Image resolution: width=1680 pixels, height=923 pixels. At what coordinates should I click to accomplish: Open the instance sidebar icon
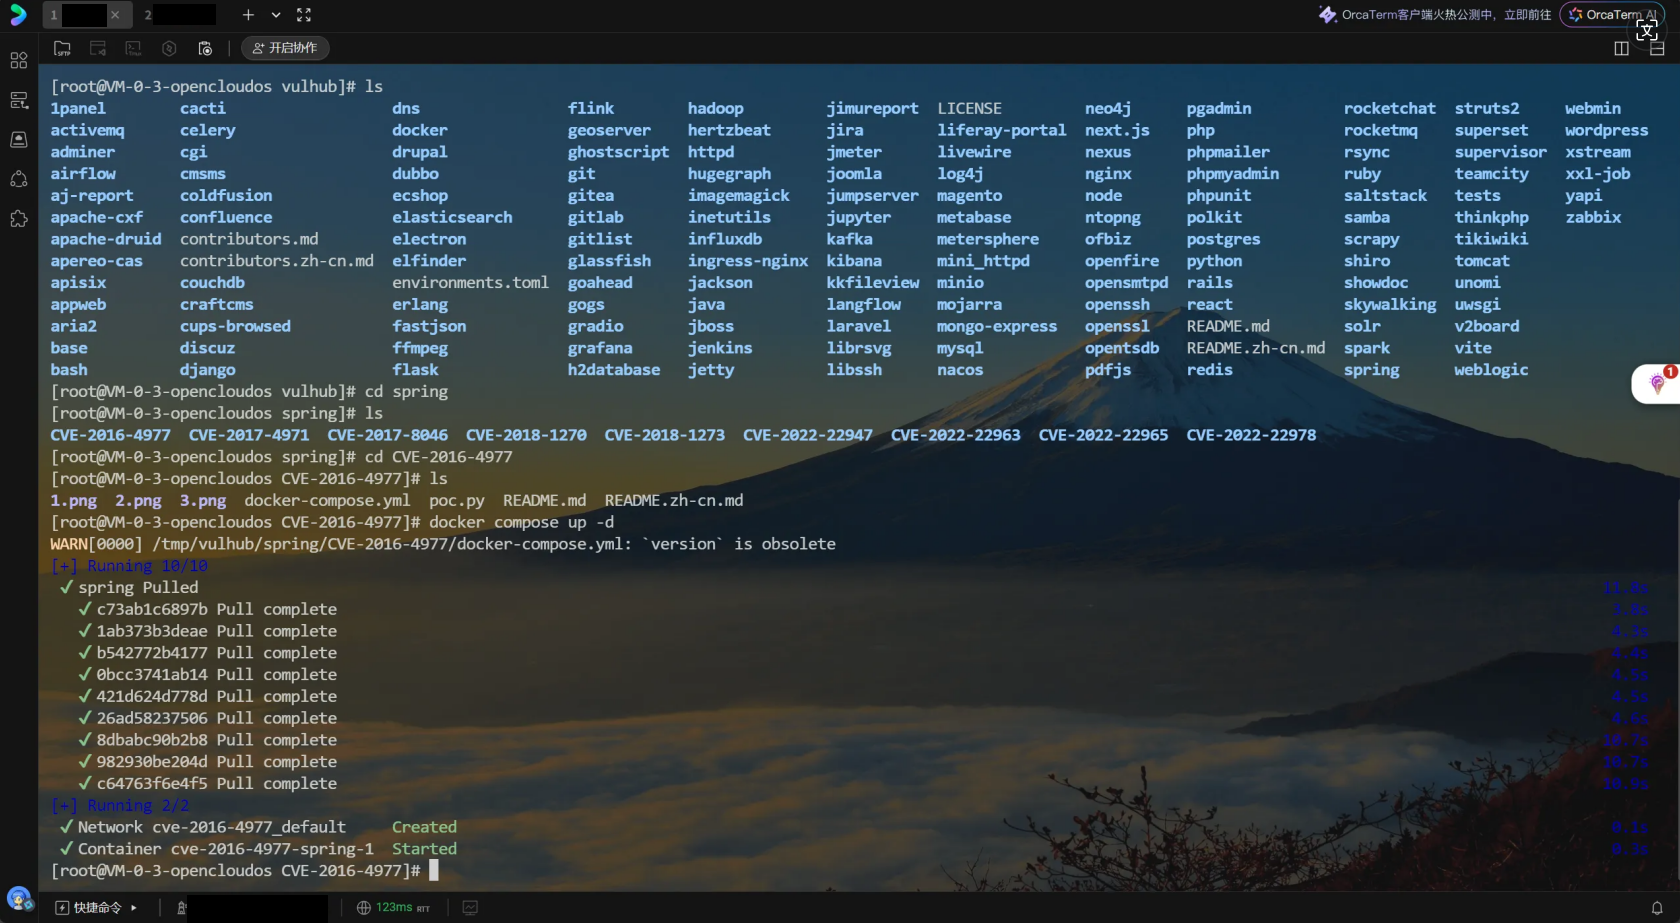19,139
